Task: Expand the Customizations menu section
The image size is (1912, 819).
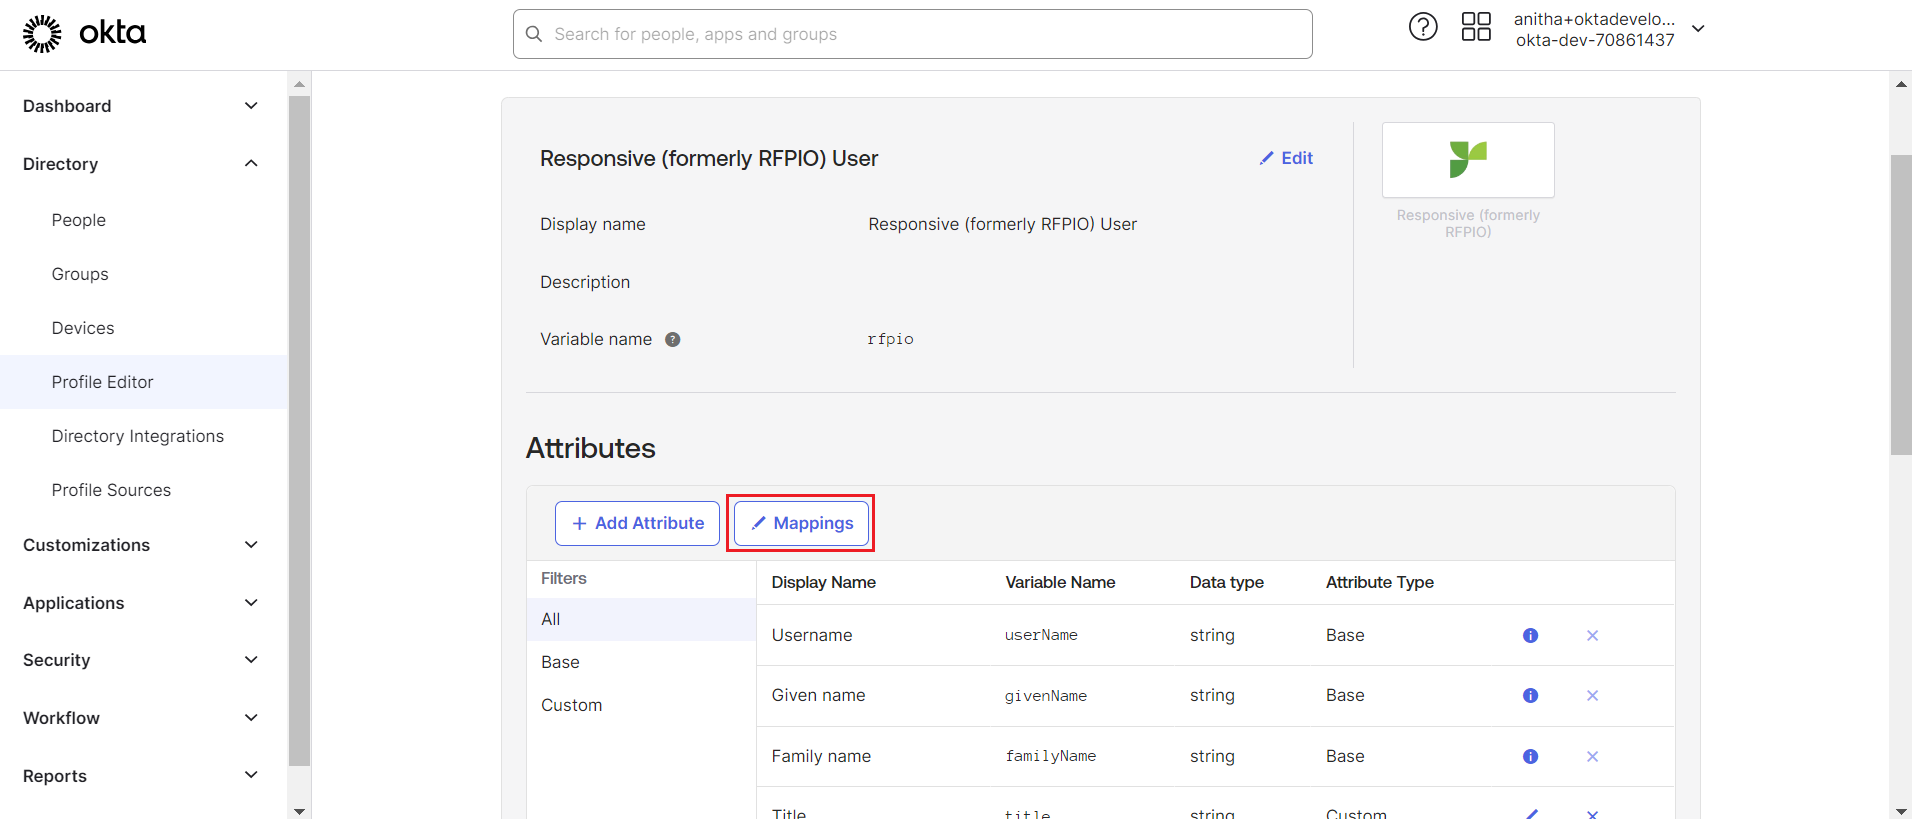Action: tap(251, 545)
